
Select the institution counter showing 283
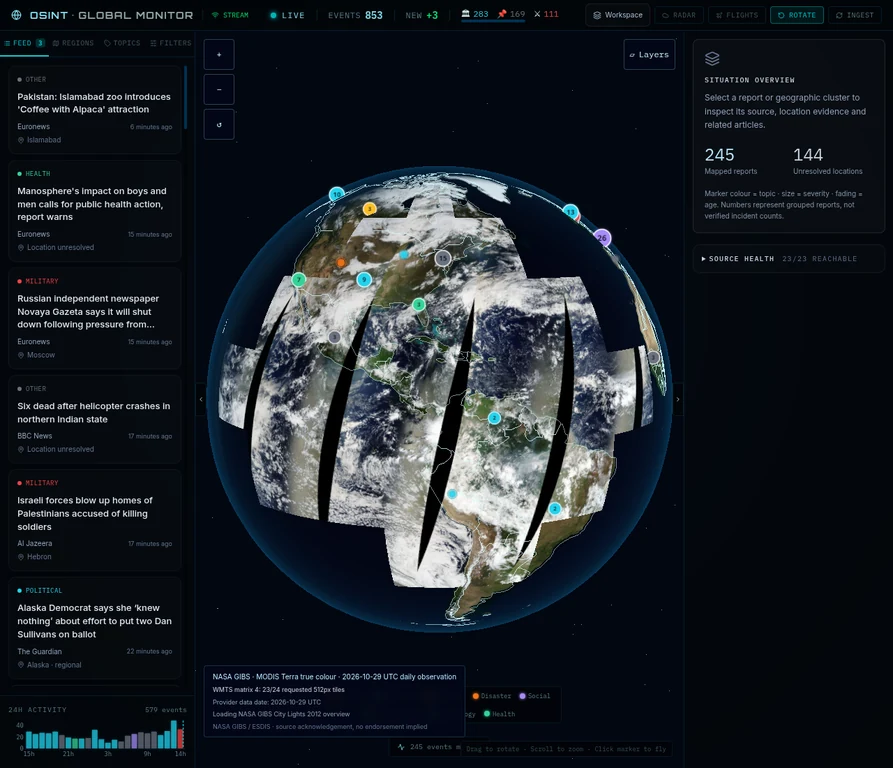pyautogui.click(x=474, y=14)
